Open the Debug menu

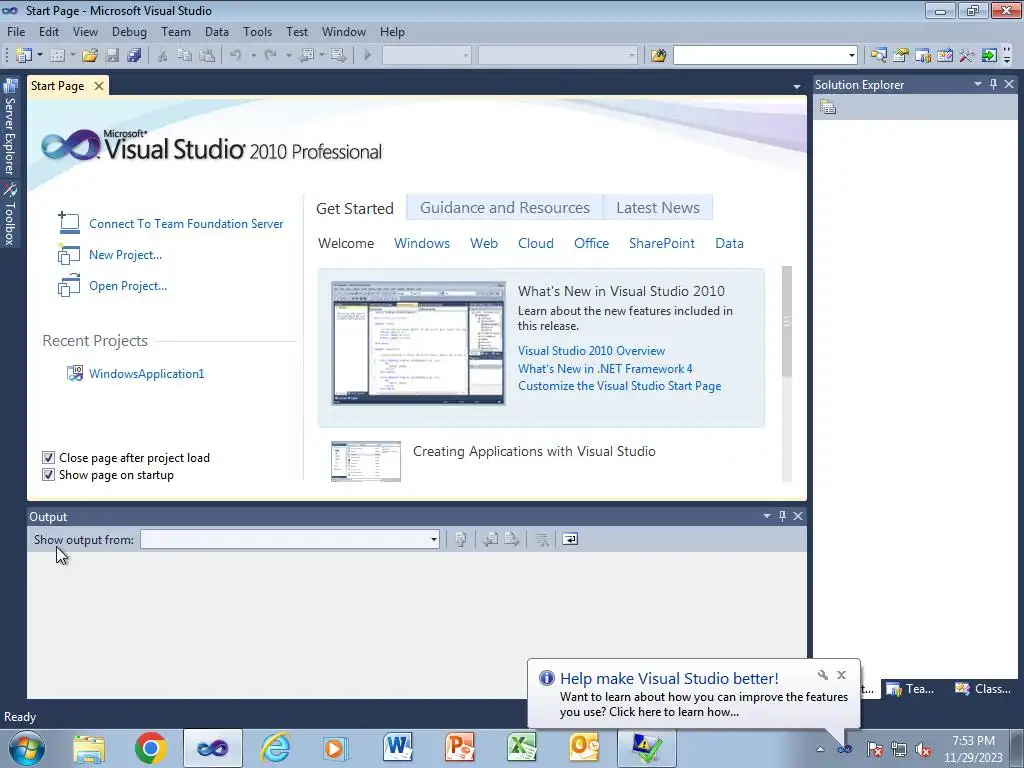pyautogui.click(x=129, y=32)
